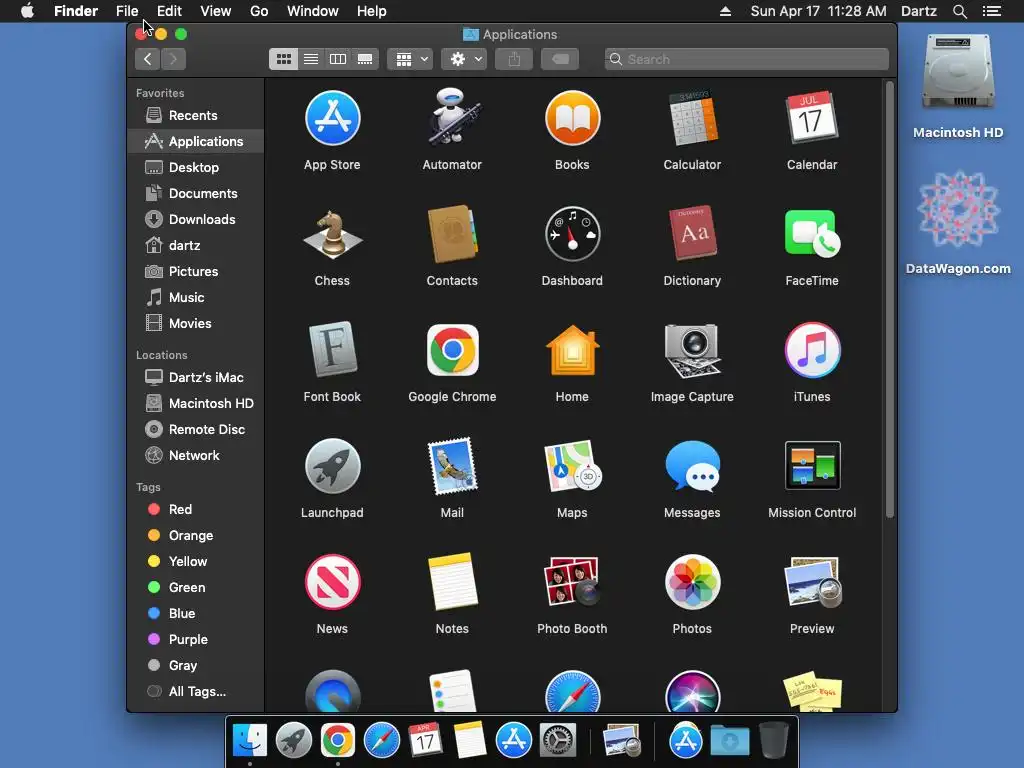1024x768 pixels.
Task: Open the group-by arrangement dropdown
Action: 410,59
